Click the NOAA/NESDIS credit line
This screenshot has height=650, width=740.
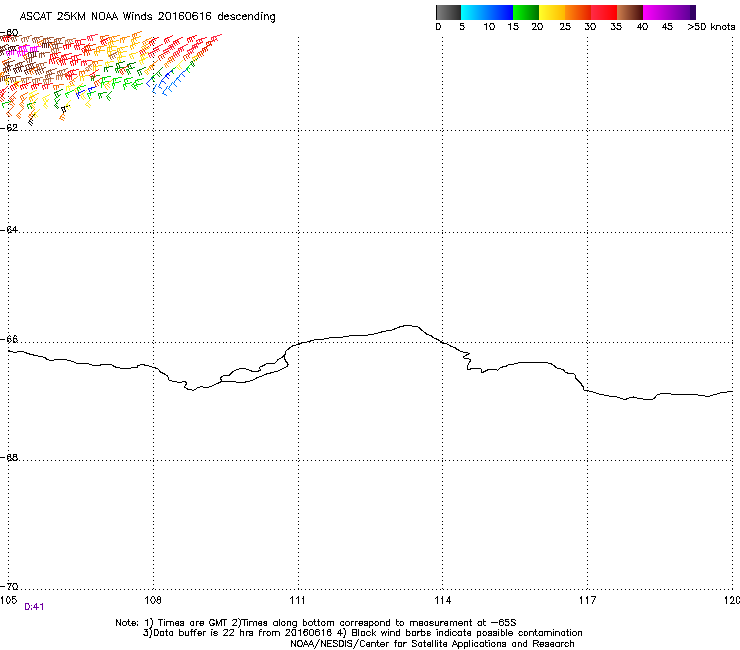(x=432, y=644)
